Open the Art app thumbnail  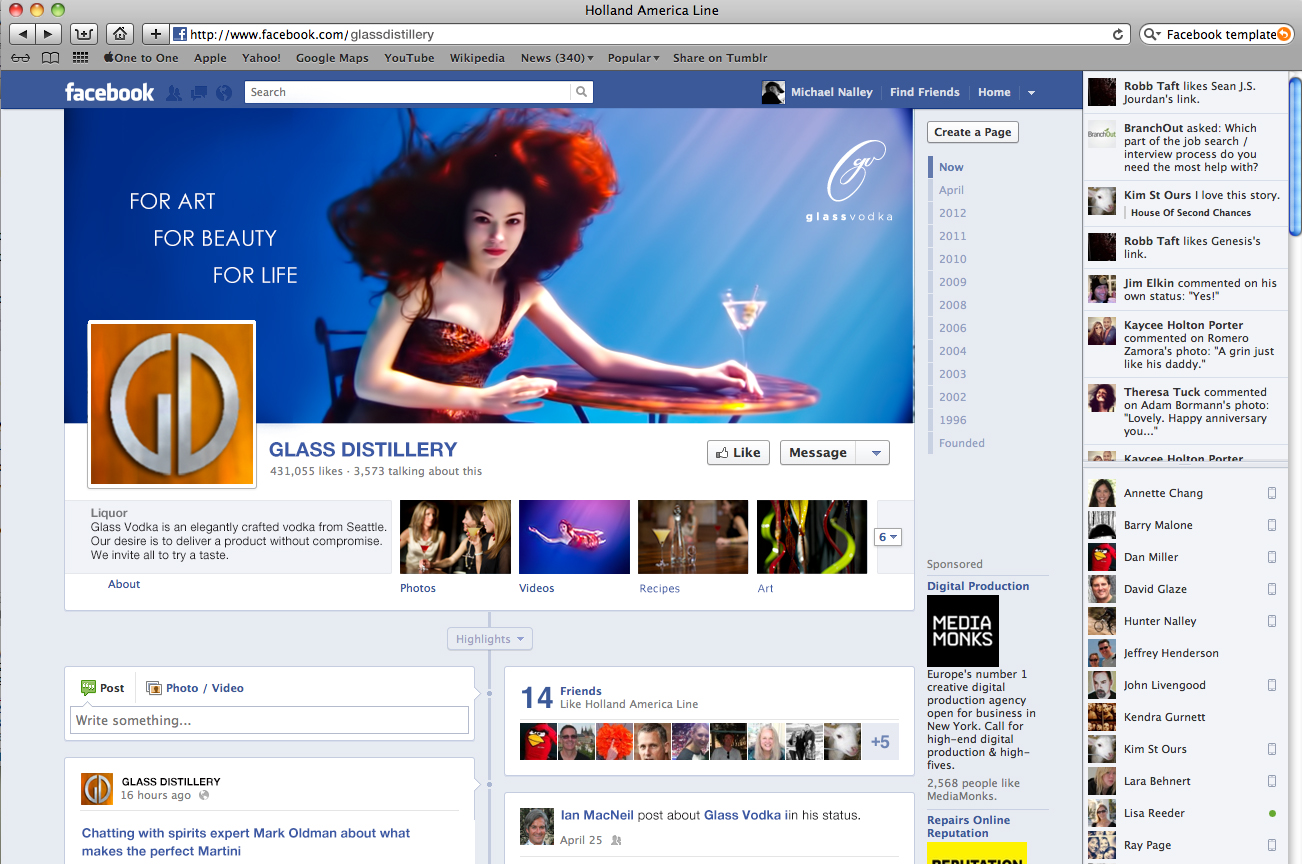click(x=812, y=537)
